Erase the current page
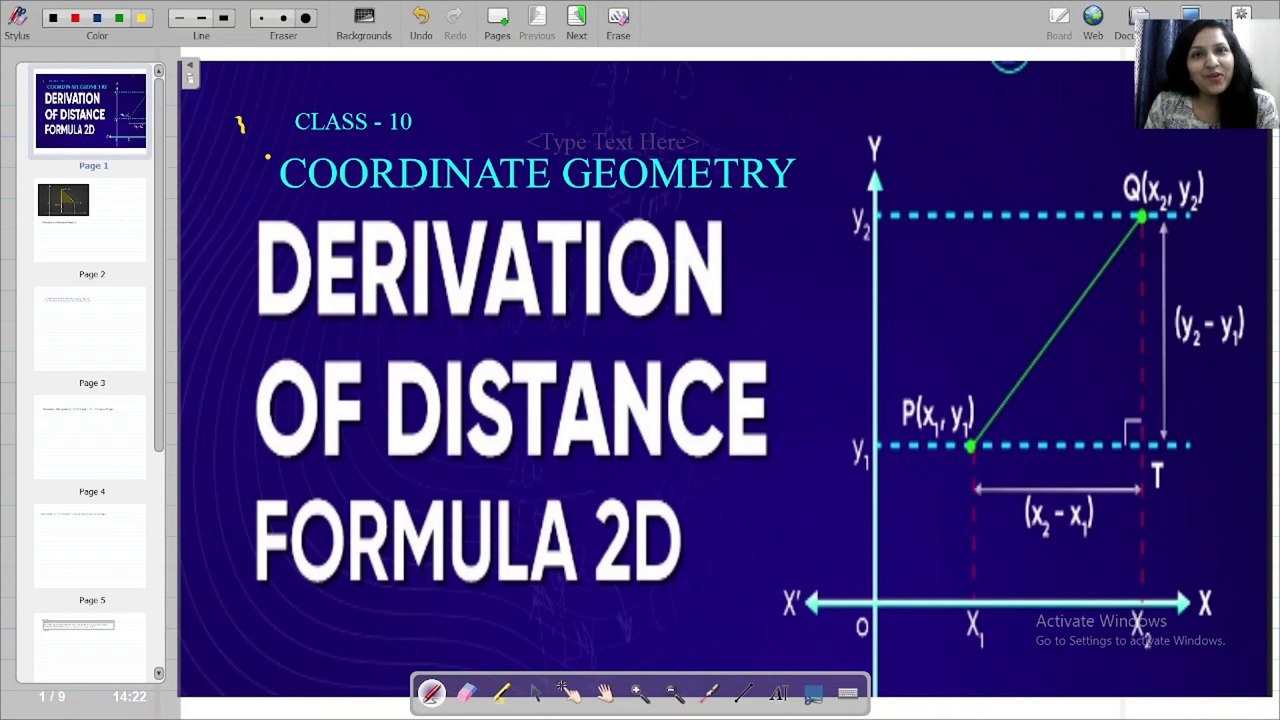This screenshot has width=1280, height=720. (x=618, y=23)
